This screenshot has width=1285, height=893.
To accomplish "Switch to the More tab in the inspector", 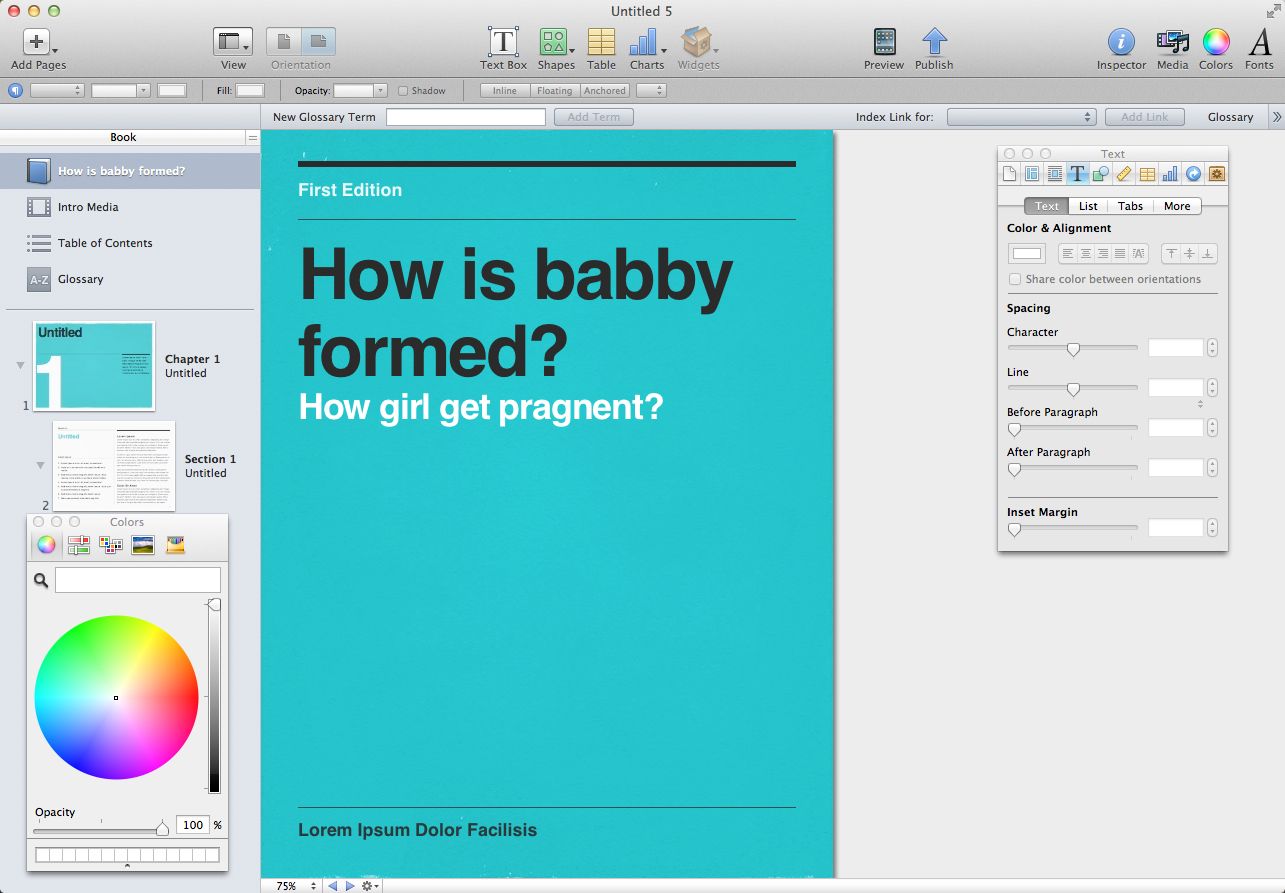I will [x=1176, y=206].
